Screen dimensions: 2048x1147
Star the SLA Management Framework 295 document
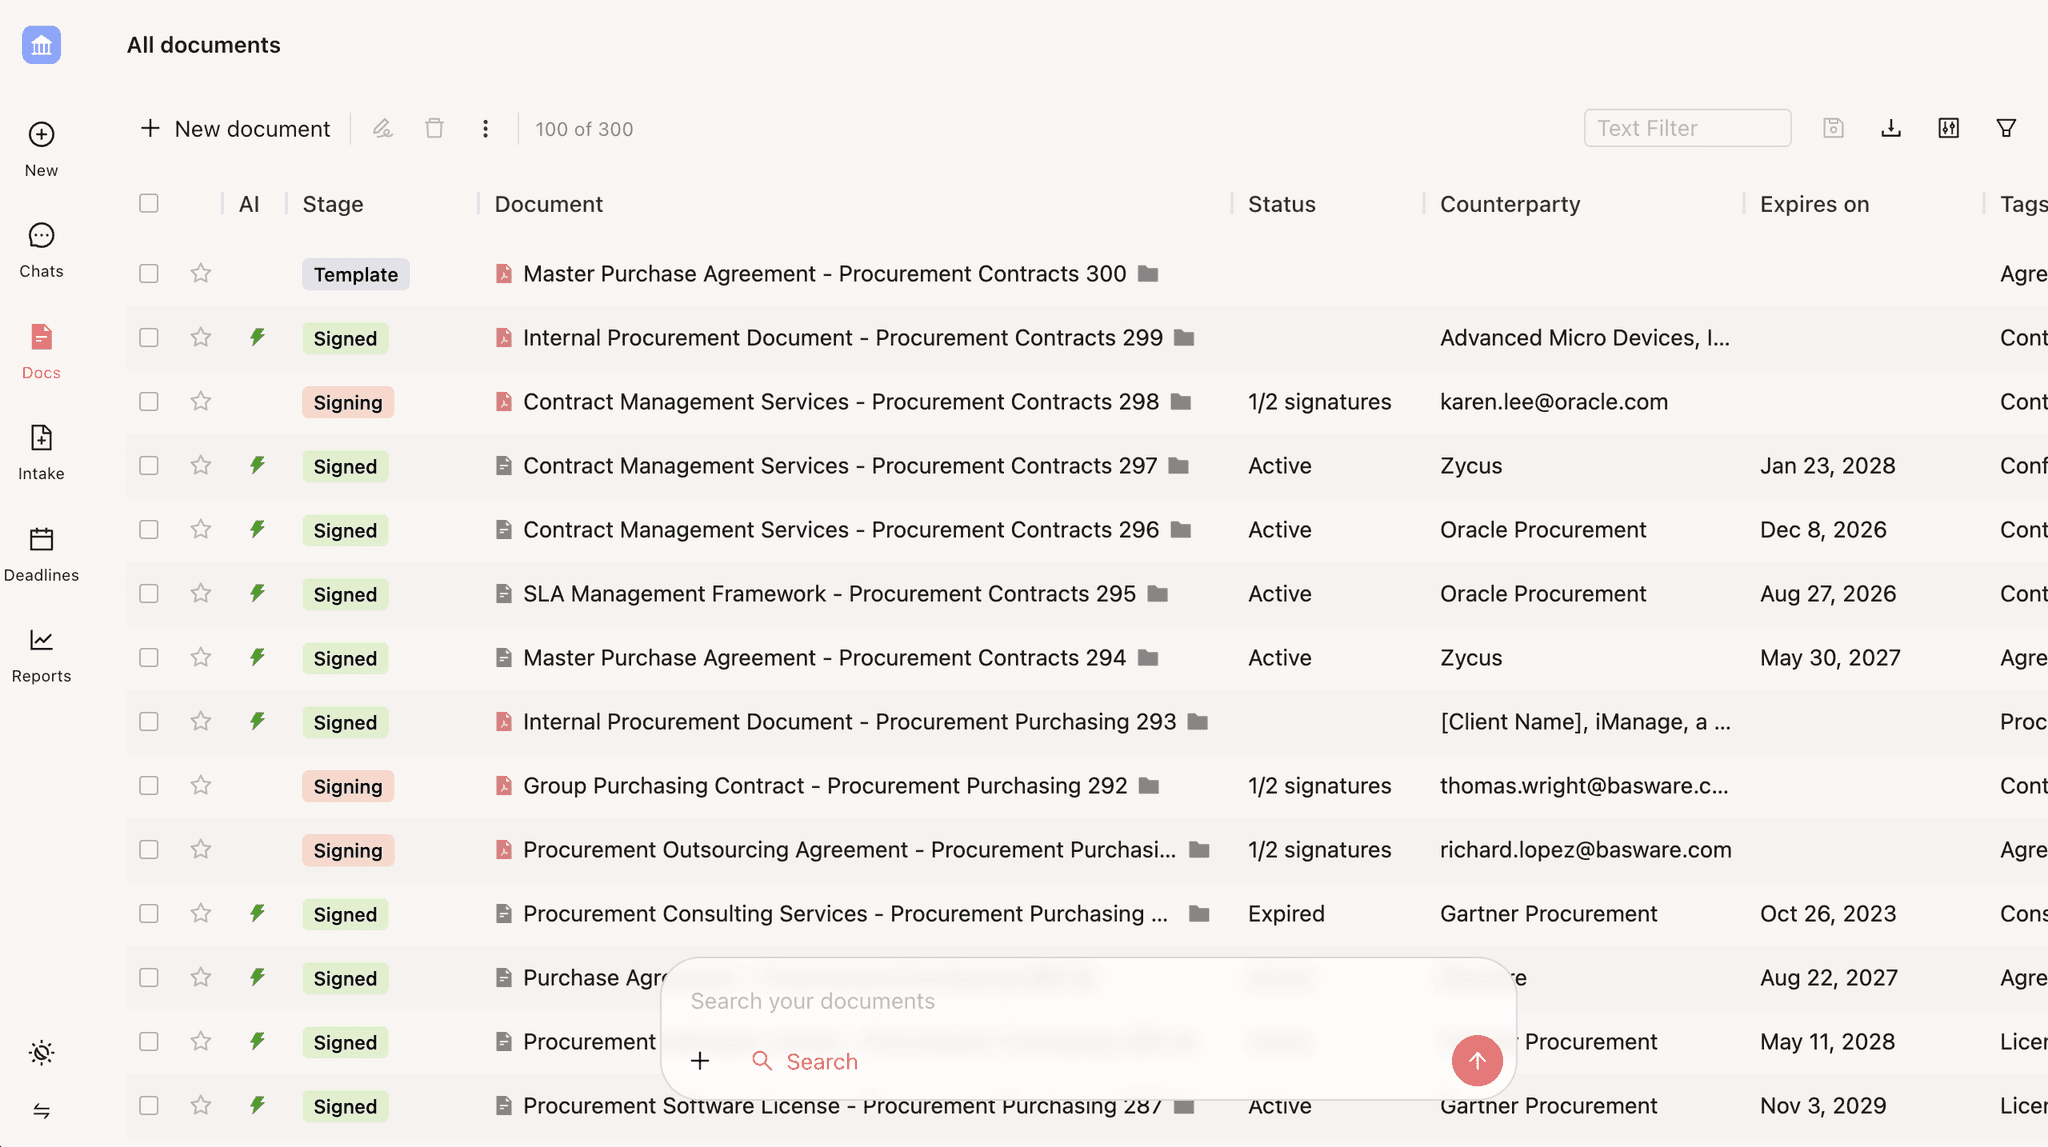pos(199,593)
